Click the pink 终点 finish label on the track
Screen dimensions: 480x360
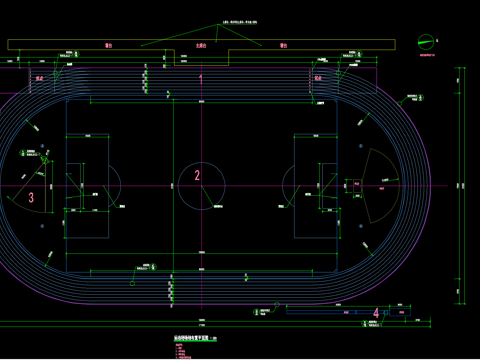click(x=39, y=78)
